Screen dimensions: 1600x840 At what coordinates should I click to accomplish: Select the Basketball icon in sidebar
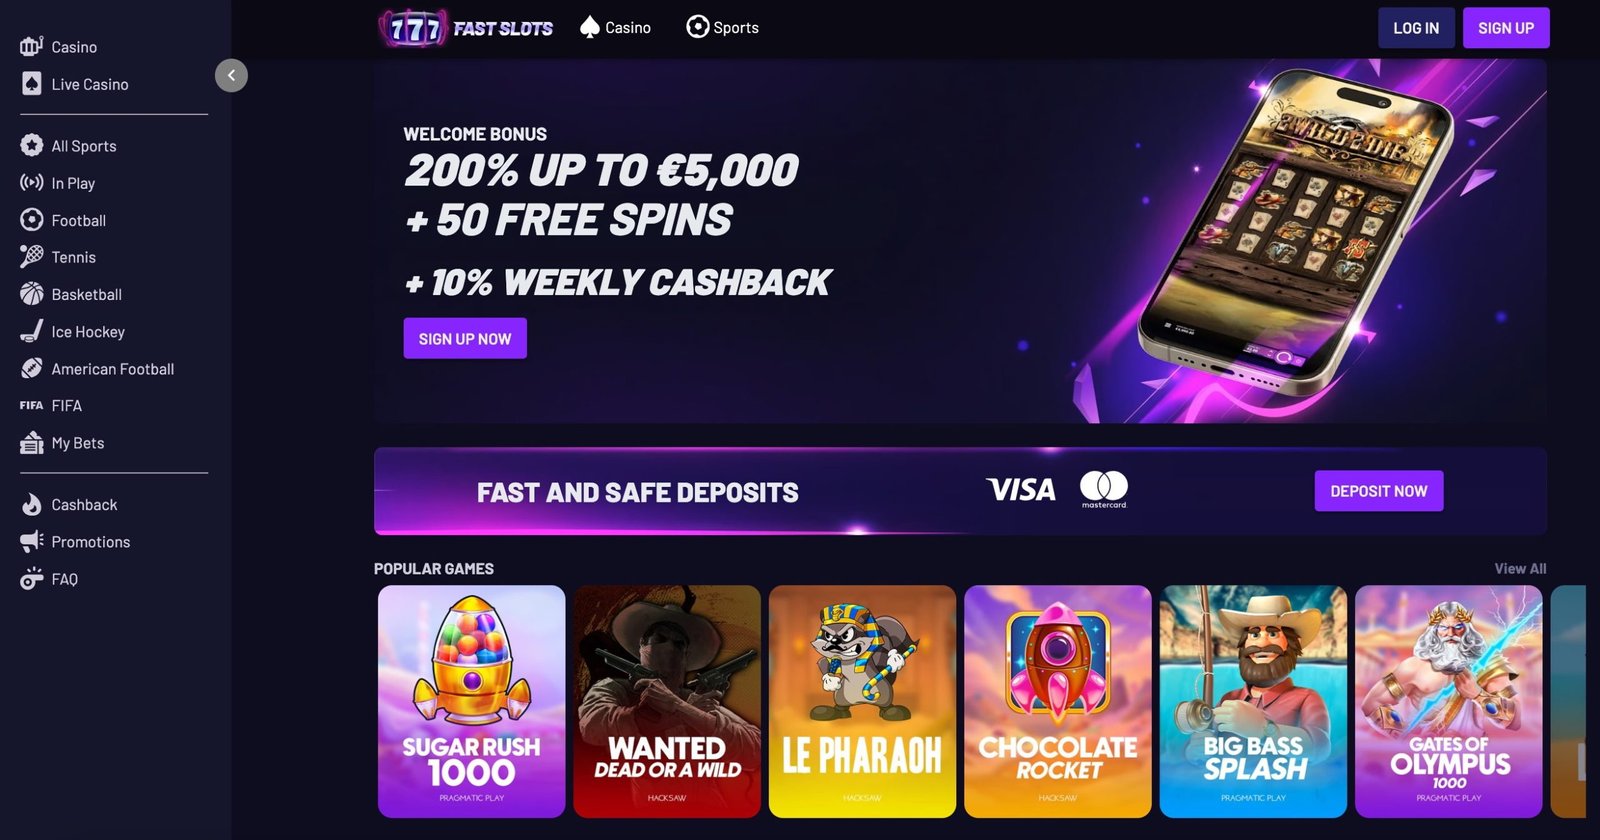(31, 294)
